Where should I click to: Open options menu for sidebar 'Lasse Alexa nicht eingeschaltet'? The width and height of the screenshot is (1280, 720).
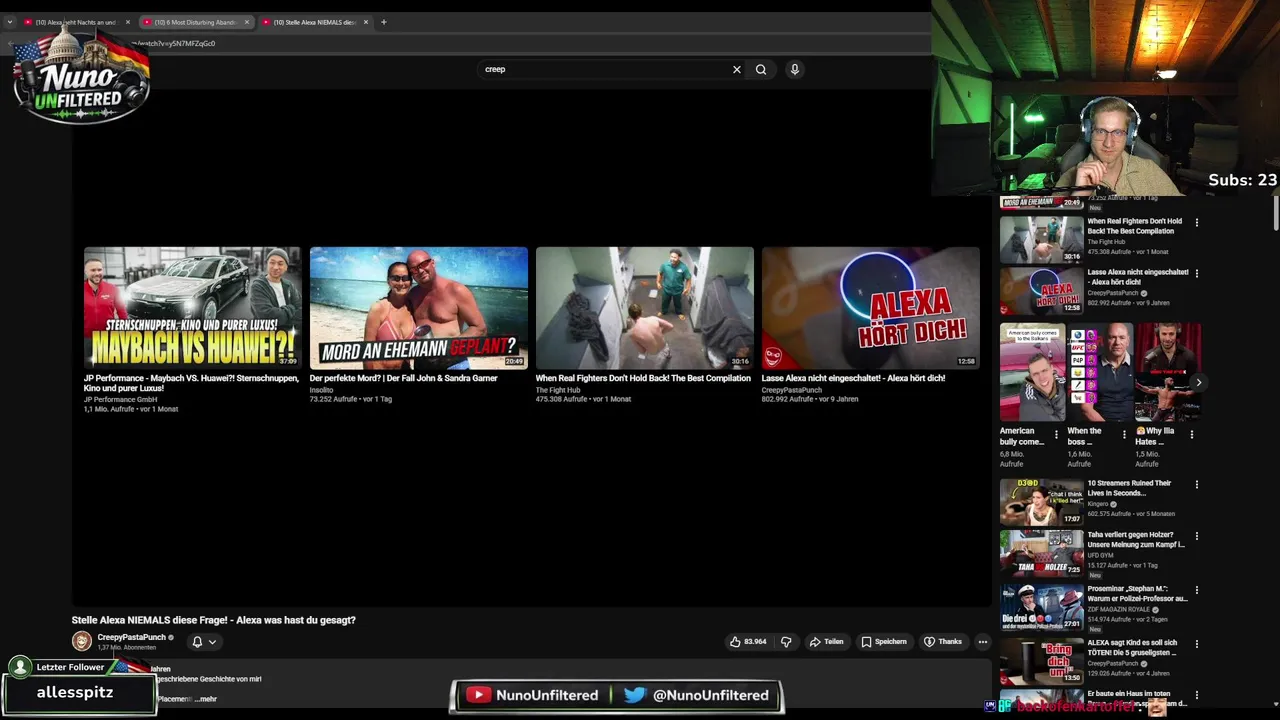pos(1197,273)
